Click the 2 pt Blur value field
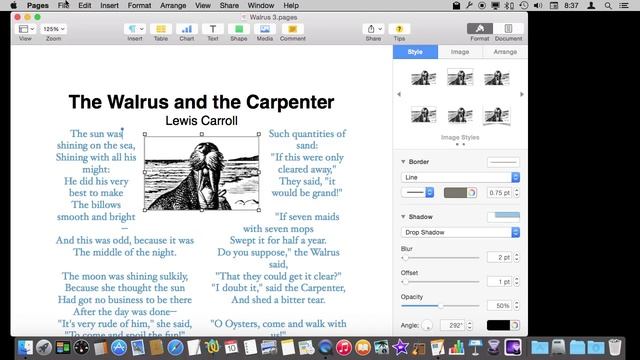This screenshot has width=640, height=360. [x=499, y=257]
